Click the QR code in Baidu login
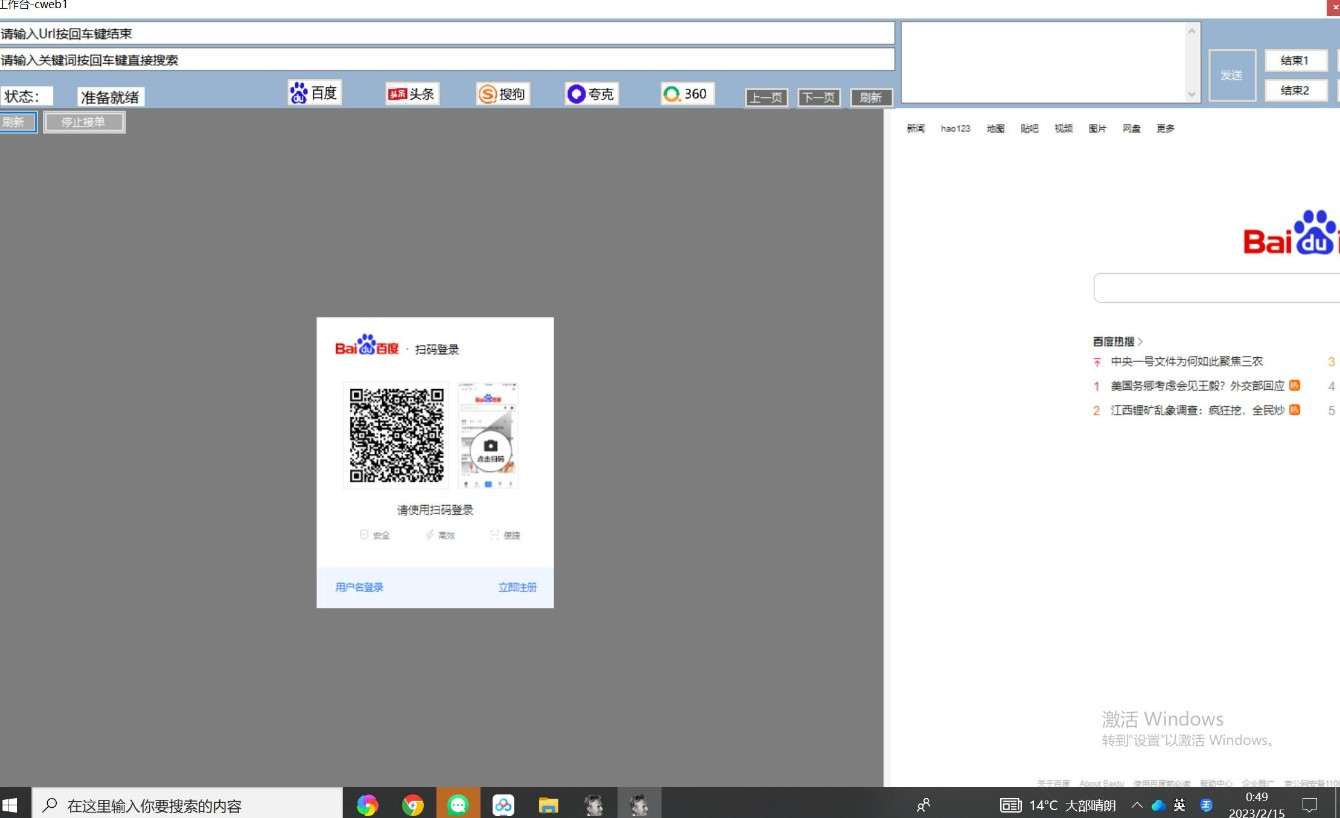The height and width of the screenshot is (818, 1340). [397, 435]
